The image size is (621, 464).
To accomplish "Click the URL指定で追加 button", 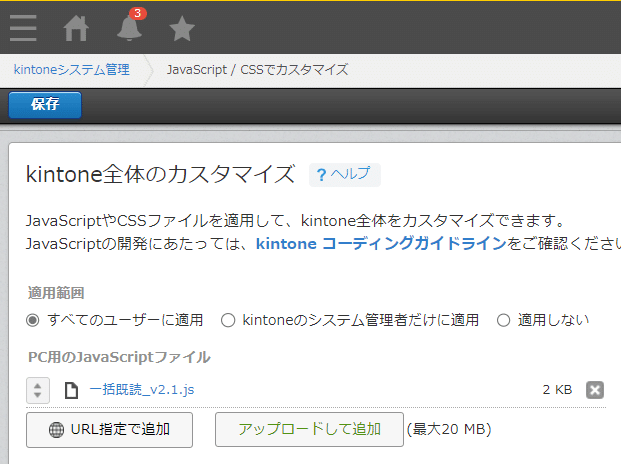I will point(109,430).
